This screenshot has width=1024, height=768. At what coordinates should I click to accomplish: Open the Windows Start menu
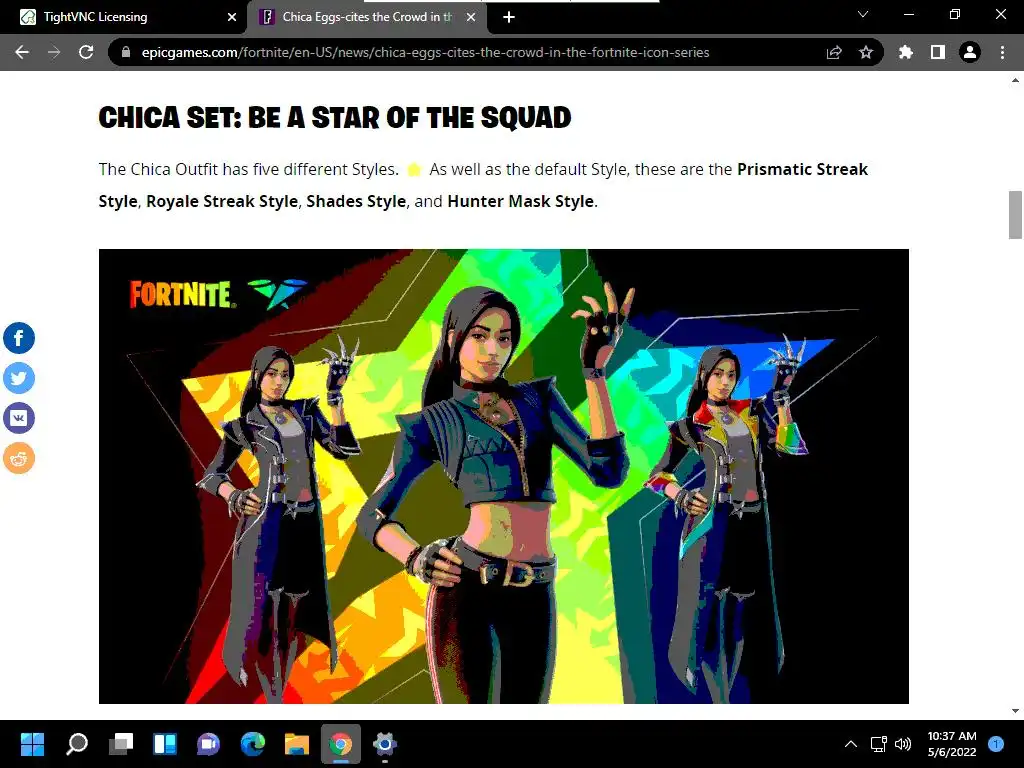coord(32,743)
